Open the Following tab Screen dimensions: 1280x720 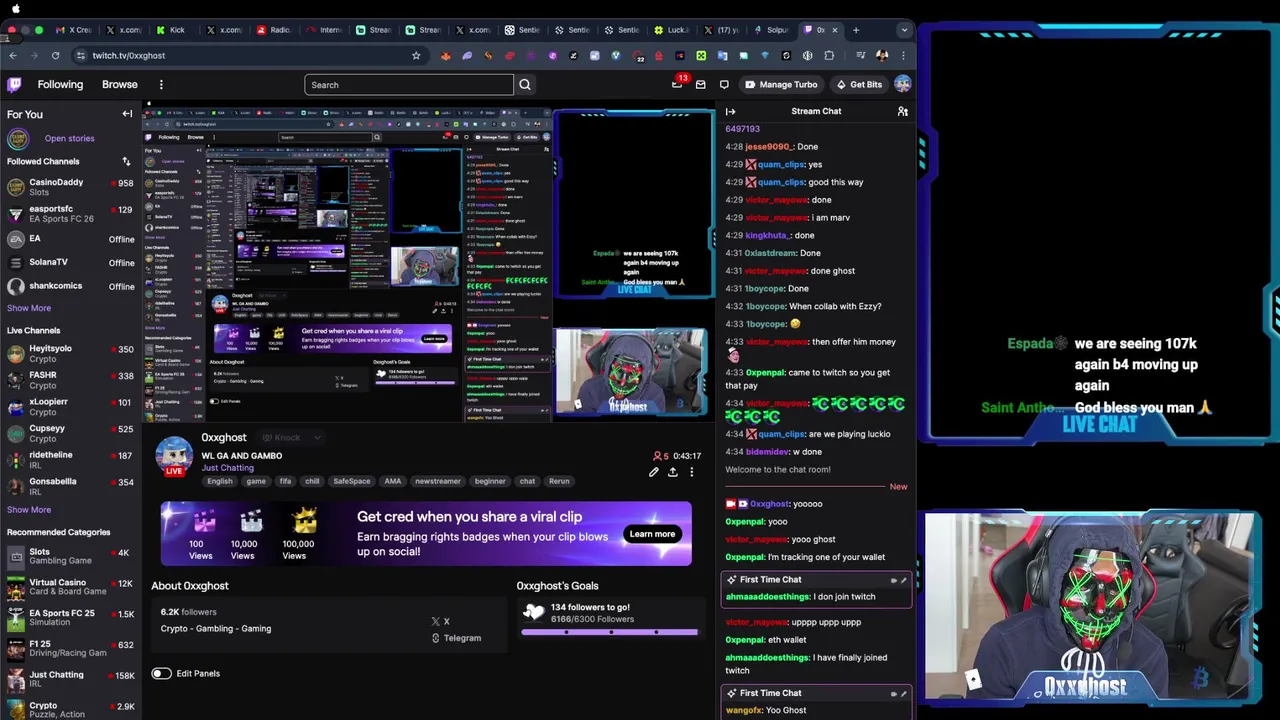coord(60,85)
